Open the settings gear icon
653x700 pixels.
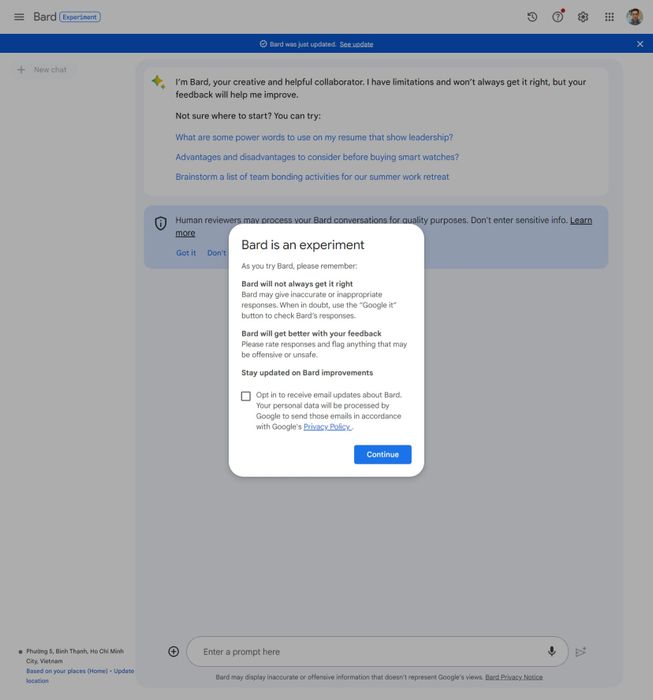coord(583,17)
